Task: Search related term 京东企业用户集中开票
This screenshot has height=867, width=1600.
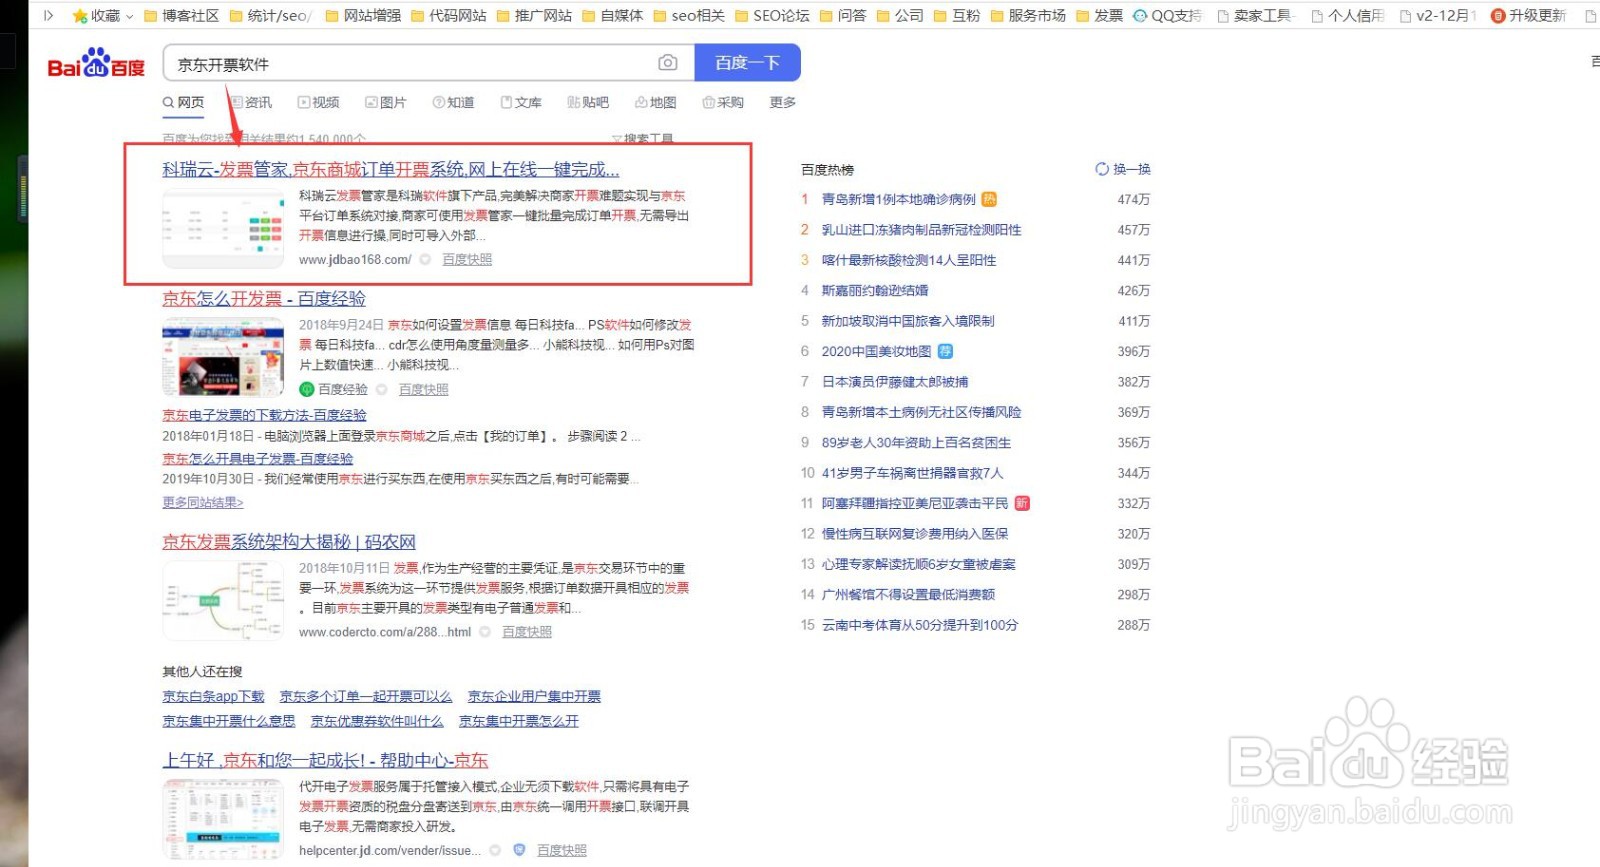Action: [x=534, y=697]
